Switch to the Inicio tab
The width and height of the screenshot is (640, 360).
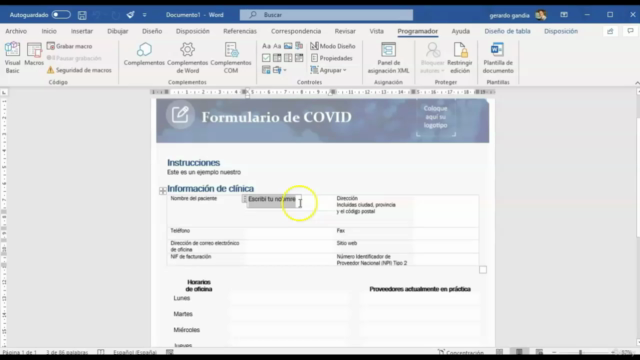(x=49, y=31)
